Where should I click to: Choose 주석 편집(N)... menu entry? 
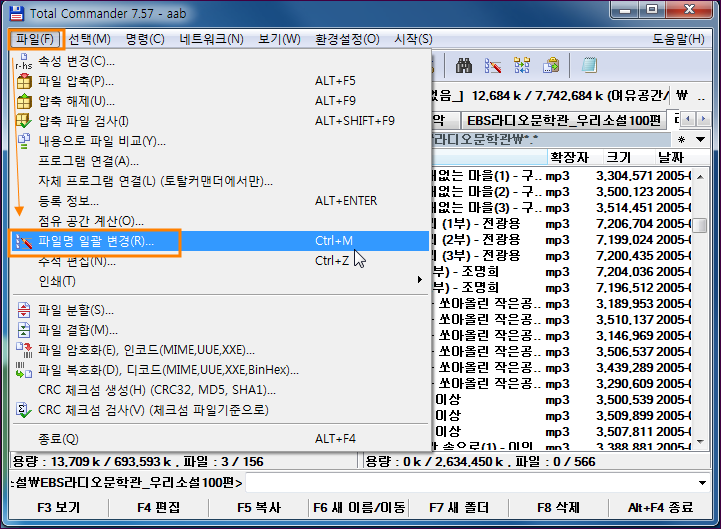[x=220, y=261]
